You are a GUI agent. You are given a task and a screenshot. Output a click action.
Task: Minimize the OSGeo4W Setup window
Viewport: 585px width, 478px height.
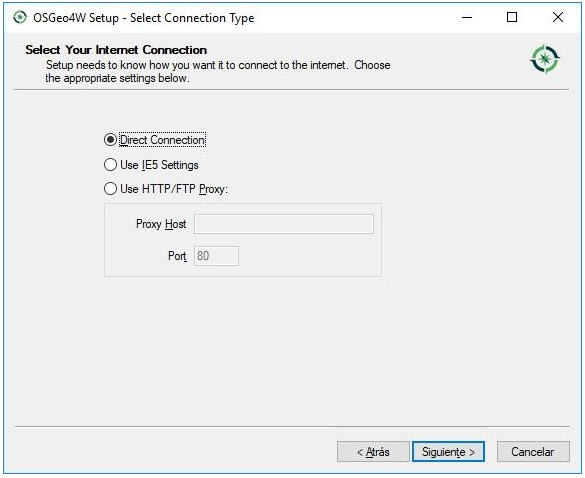[x=467, y=17]
